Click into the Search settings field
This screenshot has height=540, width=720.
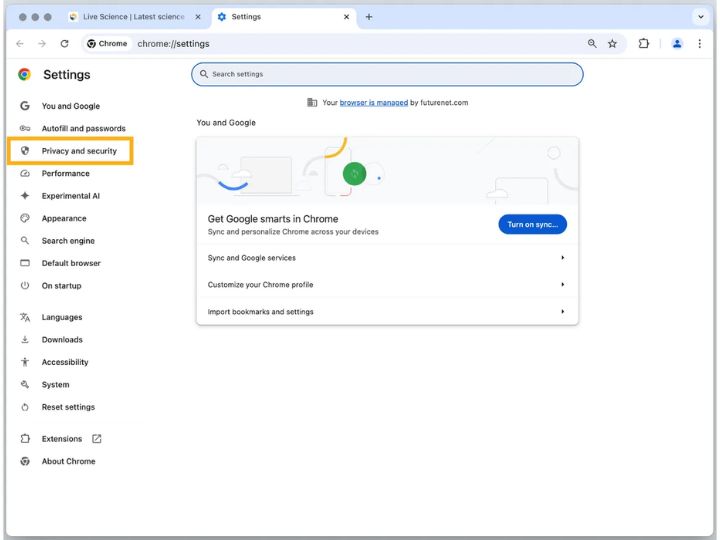pos(387,74)
